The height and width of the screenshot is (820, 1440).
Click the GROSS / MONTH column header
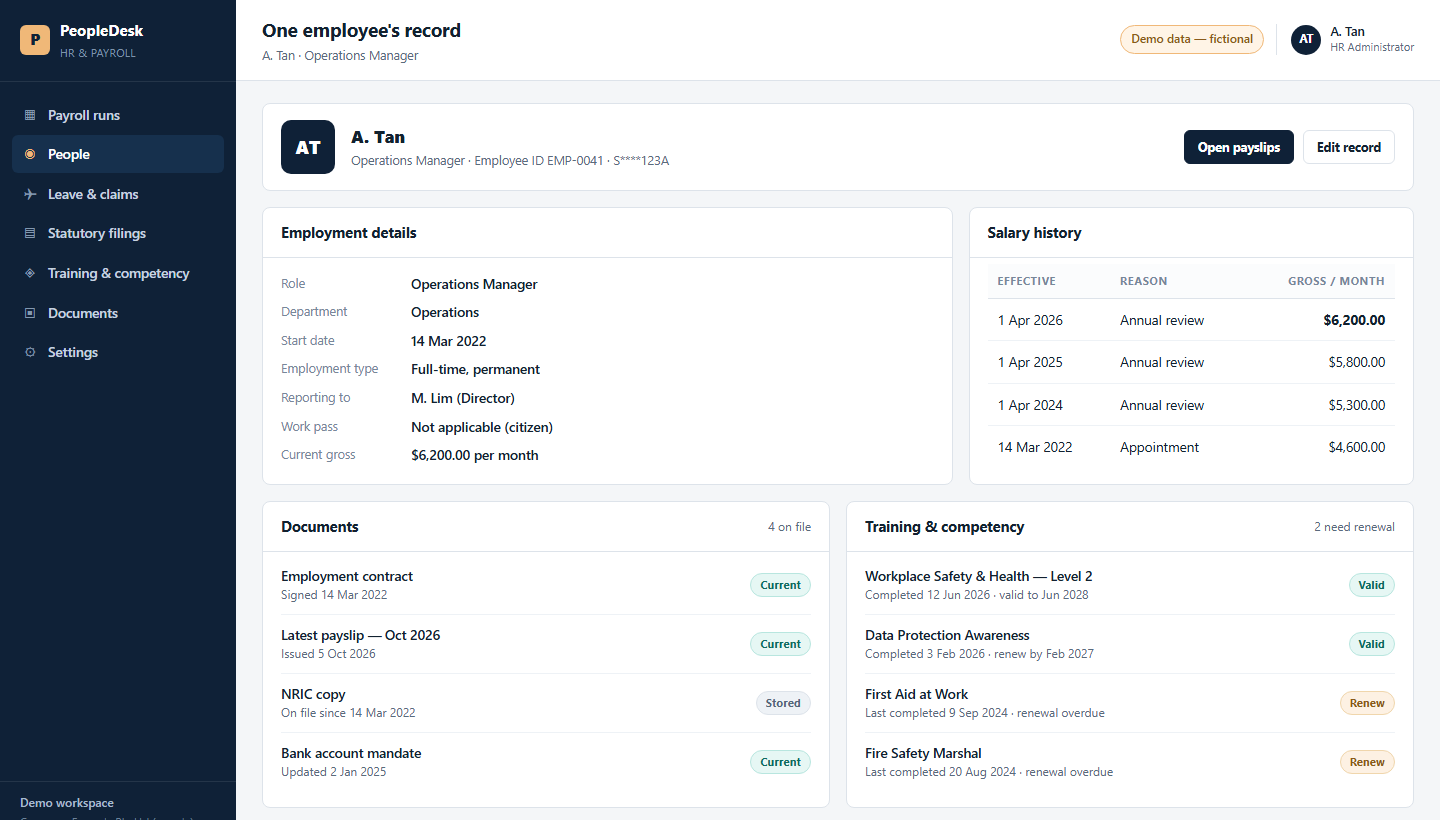point(1336,281)
